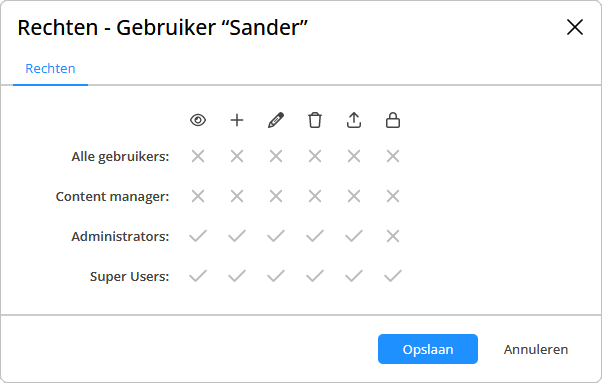Toggle lock permission for Administrators

[393, 236]
